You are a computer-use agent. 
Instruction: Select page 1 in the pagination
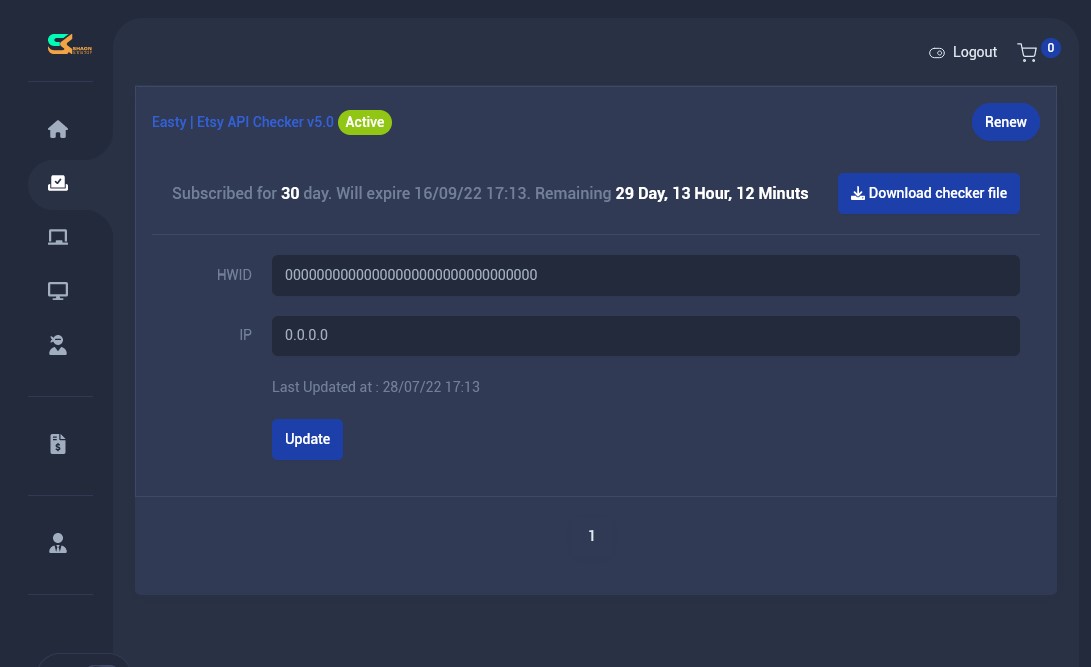click(591, 536)
